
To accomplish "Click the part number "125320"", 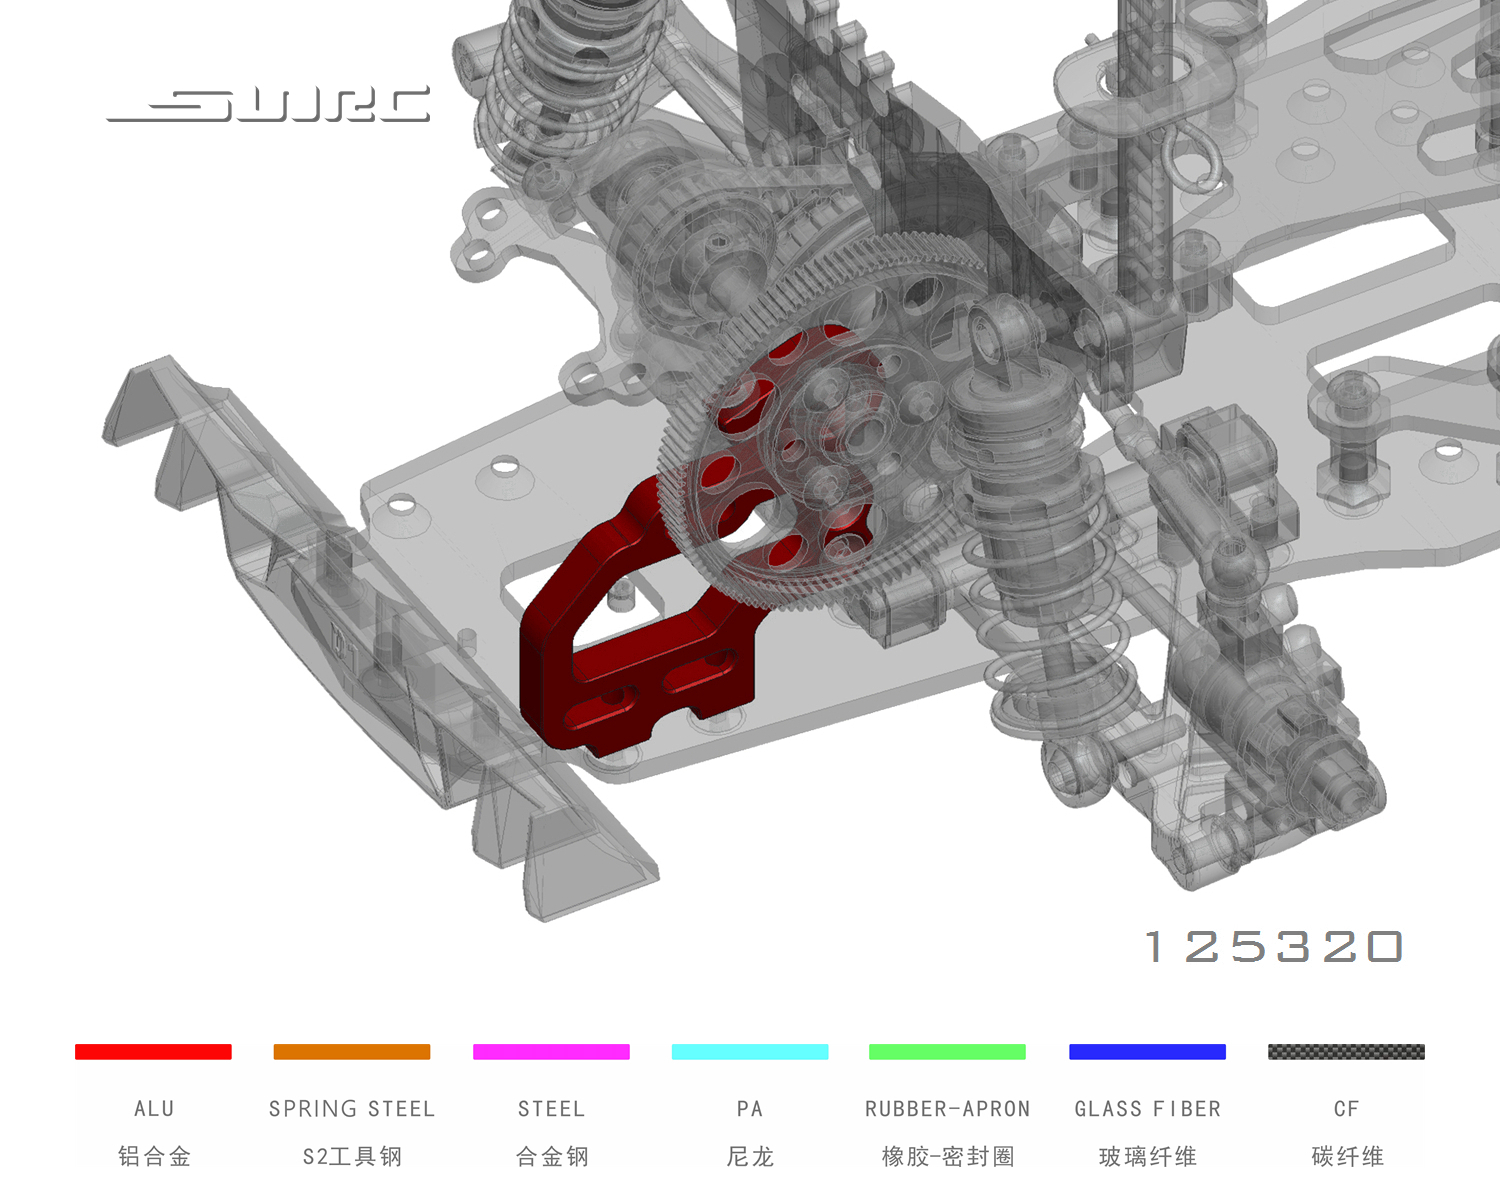I will (1274, 947).
